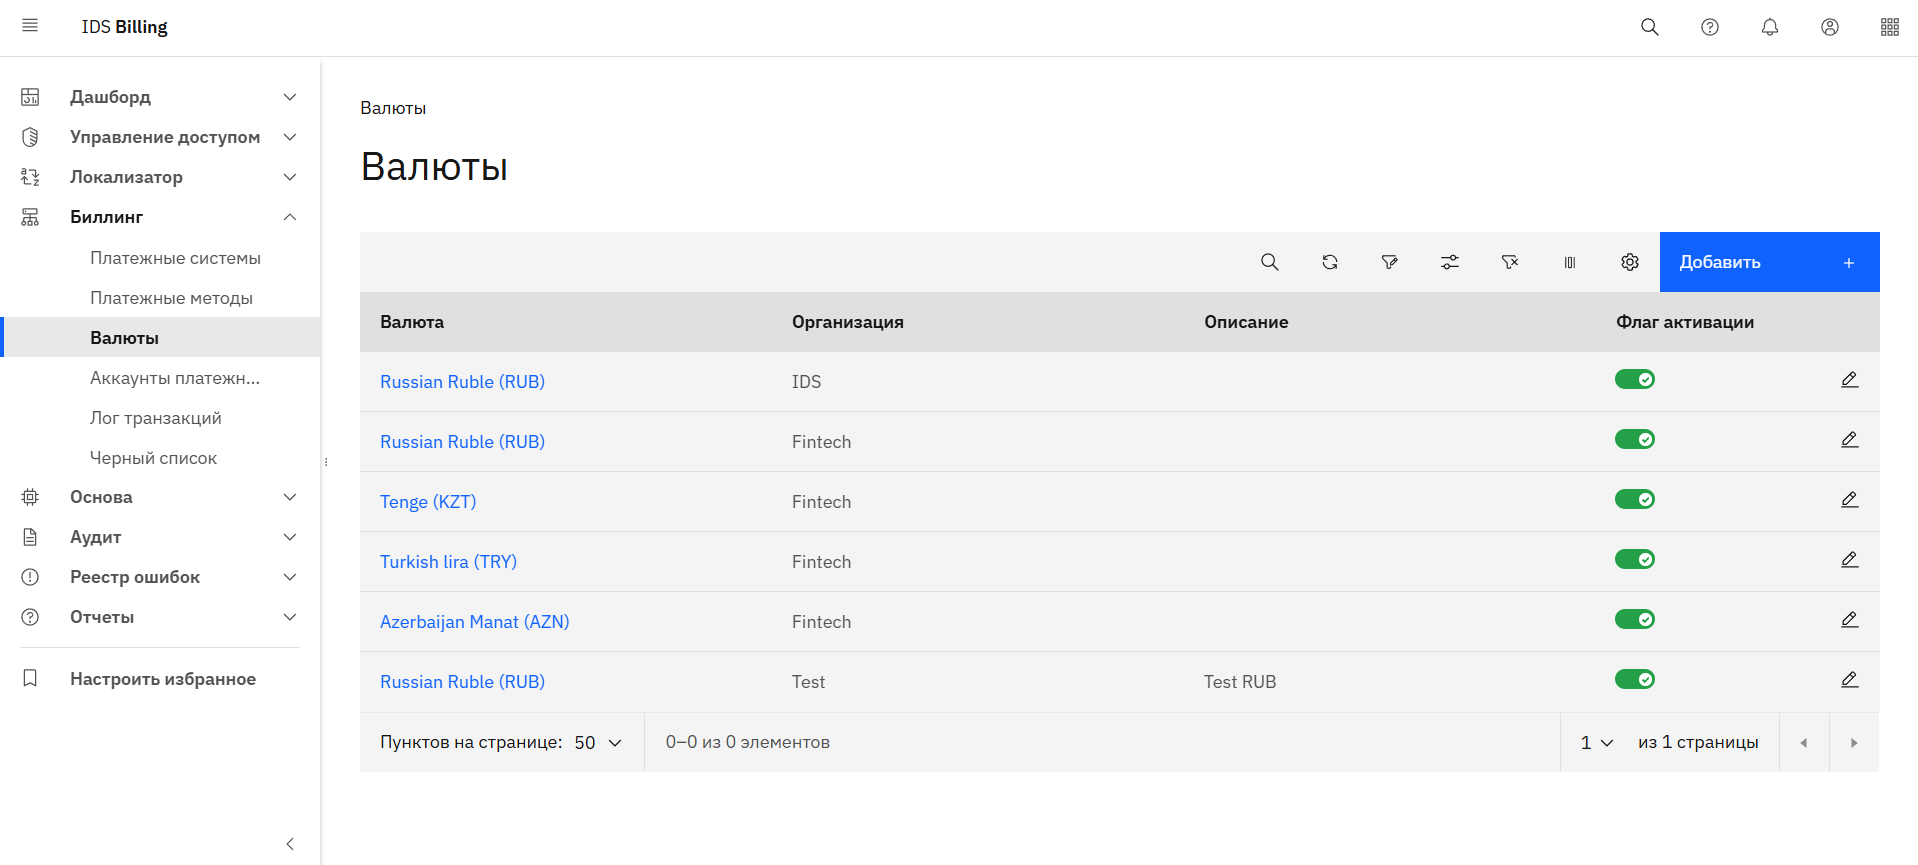This screenshot has width=1918, height=865.
Task: Open Лог транзакций menu item
Action: (x=156, y=418)
